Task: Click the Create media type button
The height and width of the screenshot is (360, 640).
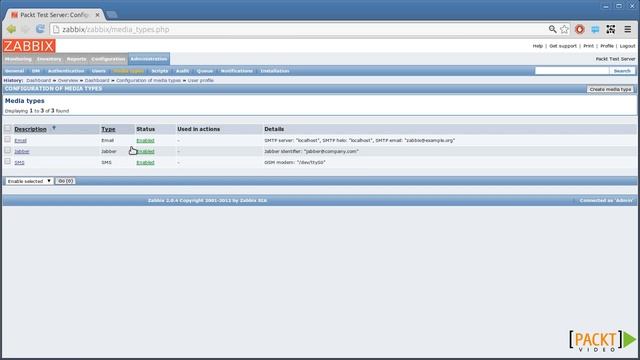Action: (x=610, y=89)
